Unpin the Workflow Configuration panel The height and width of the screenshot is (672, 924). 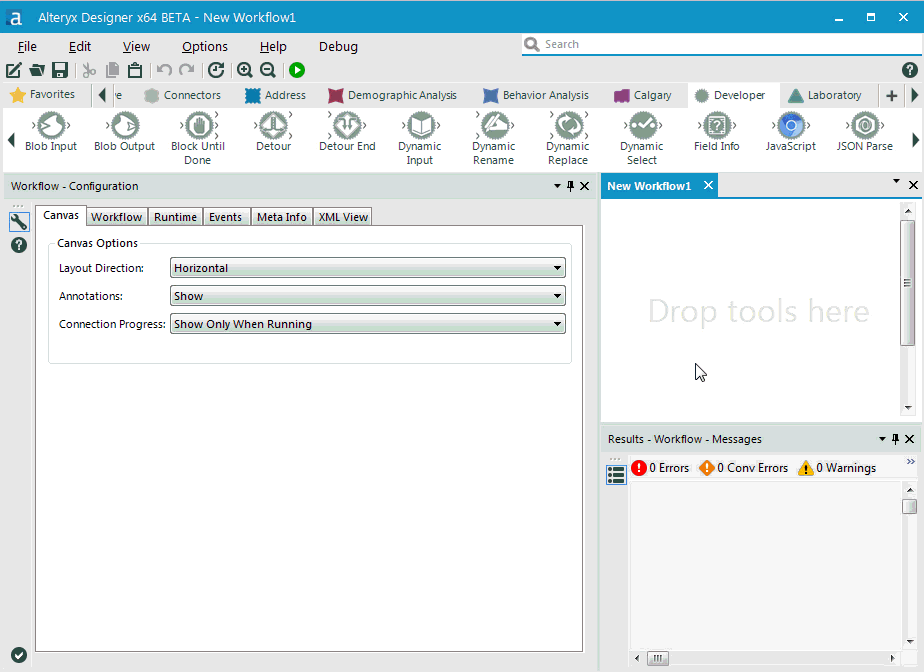pos(570,186)
